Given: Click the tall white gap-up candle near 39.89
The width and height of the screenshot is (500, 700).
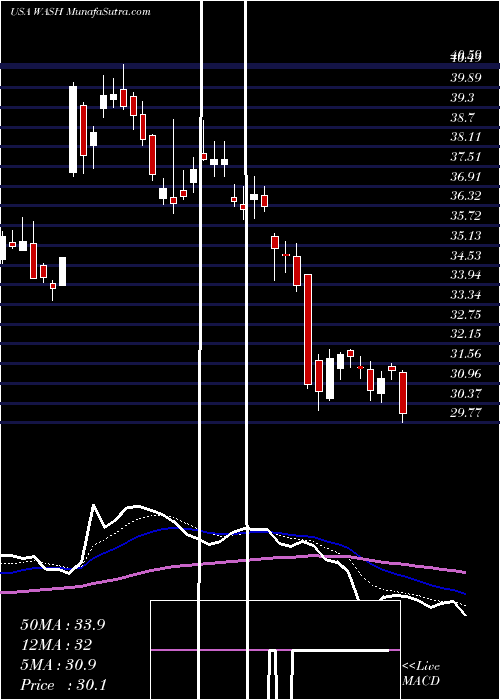Looking at the screenshot, I should (73, 129).
